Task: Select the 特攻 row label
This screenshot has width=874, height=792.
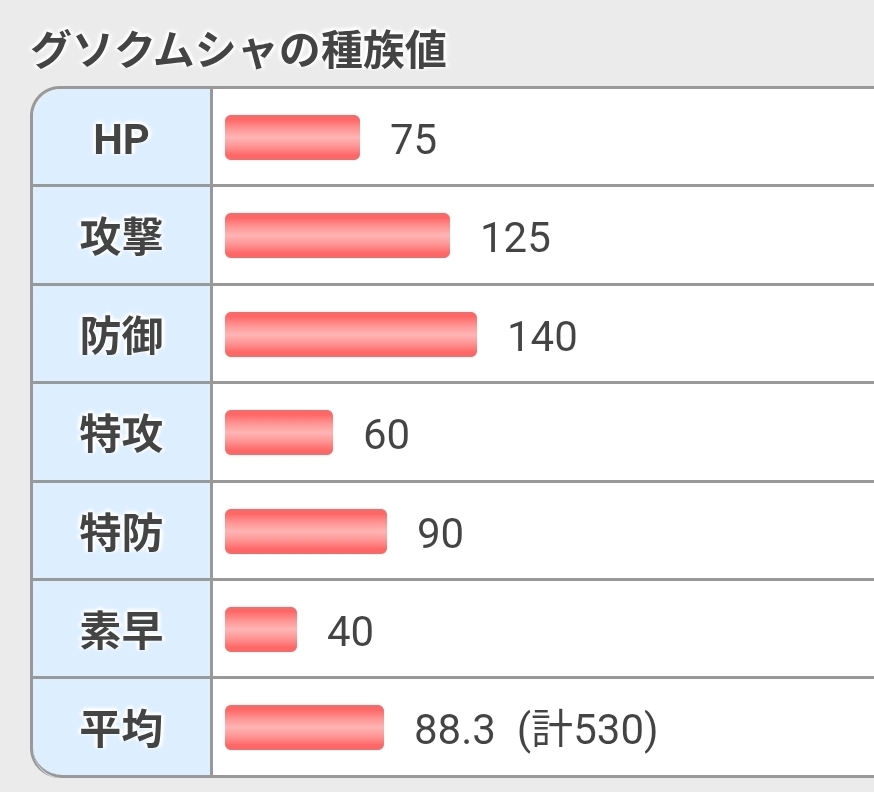Action: click(x=121, y=433)
